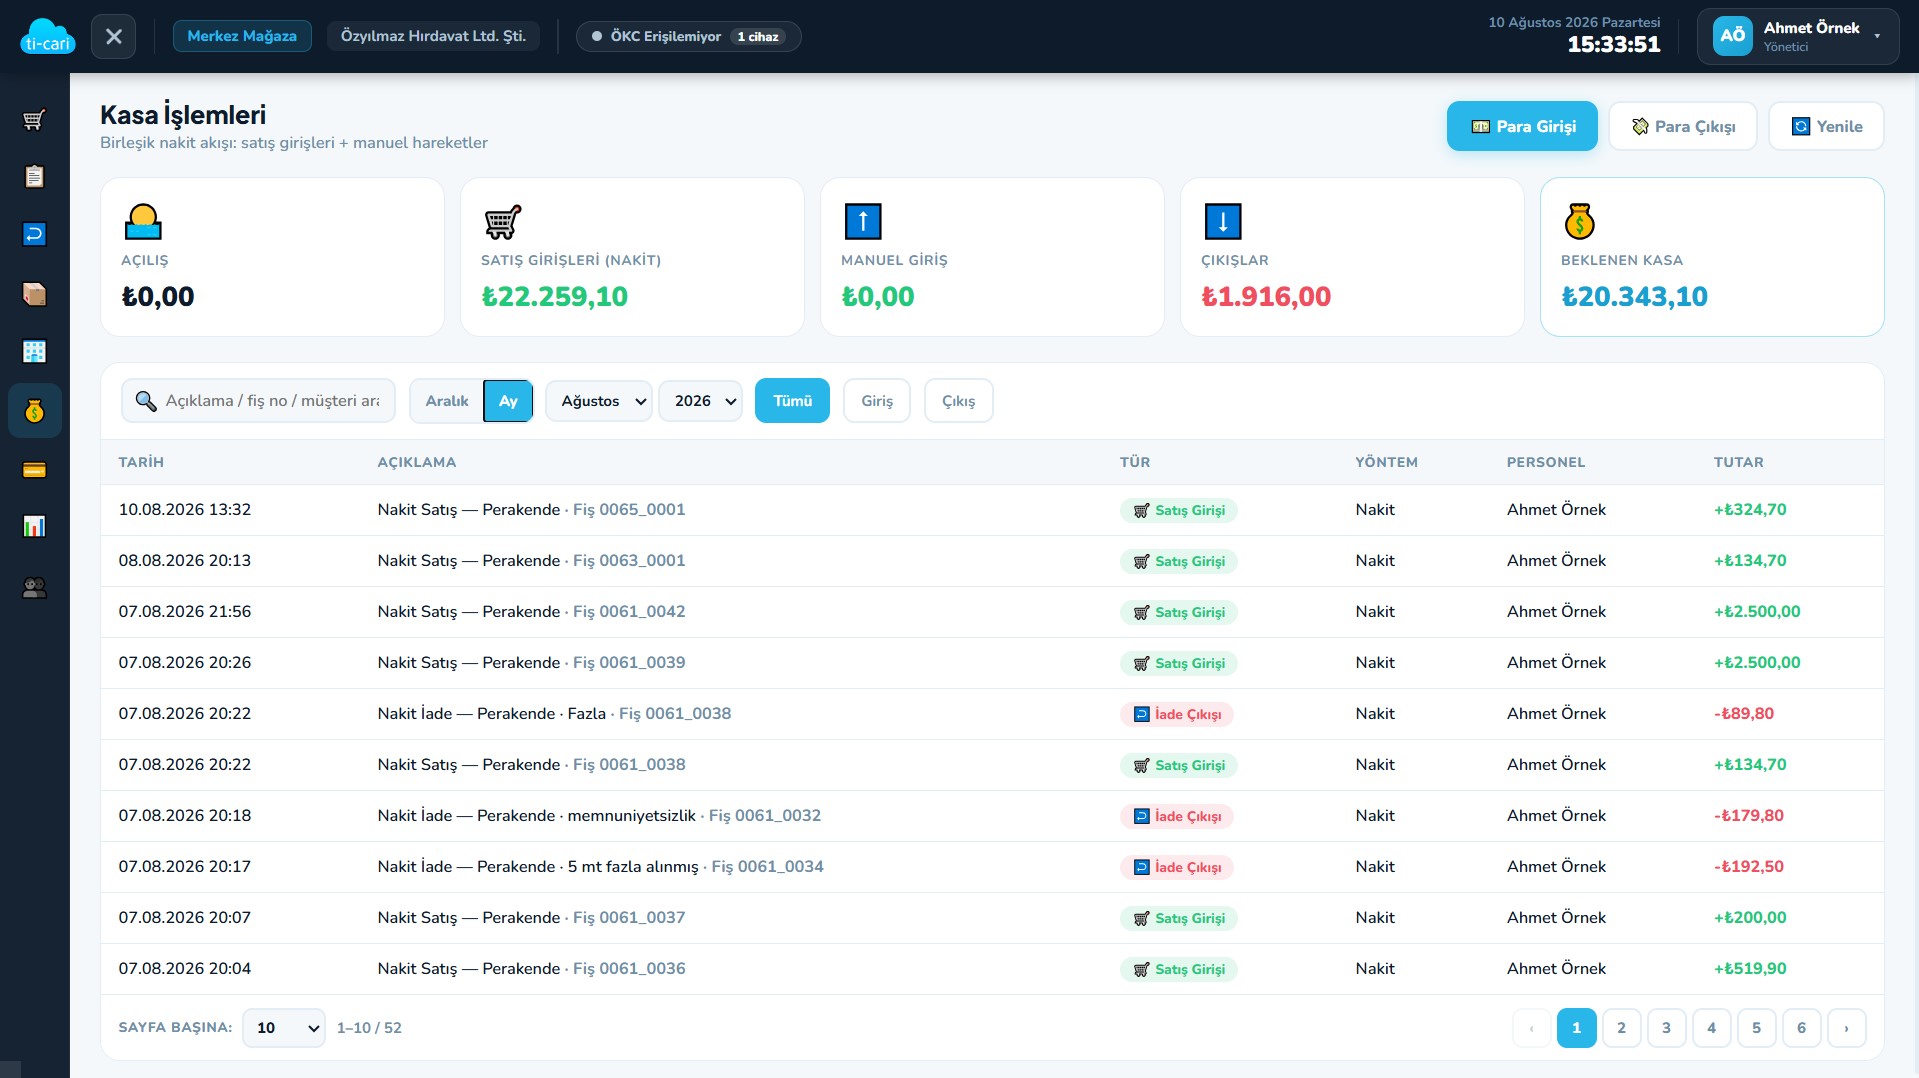The width and height of the screenshot is (1919, 1078).
Task: Click the magnifier icon in the search box
Action: point(146,401)
